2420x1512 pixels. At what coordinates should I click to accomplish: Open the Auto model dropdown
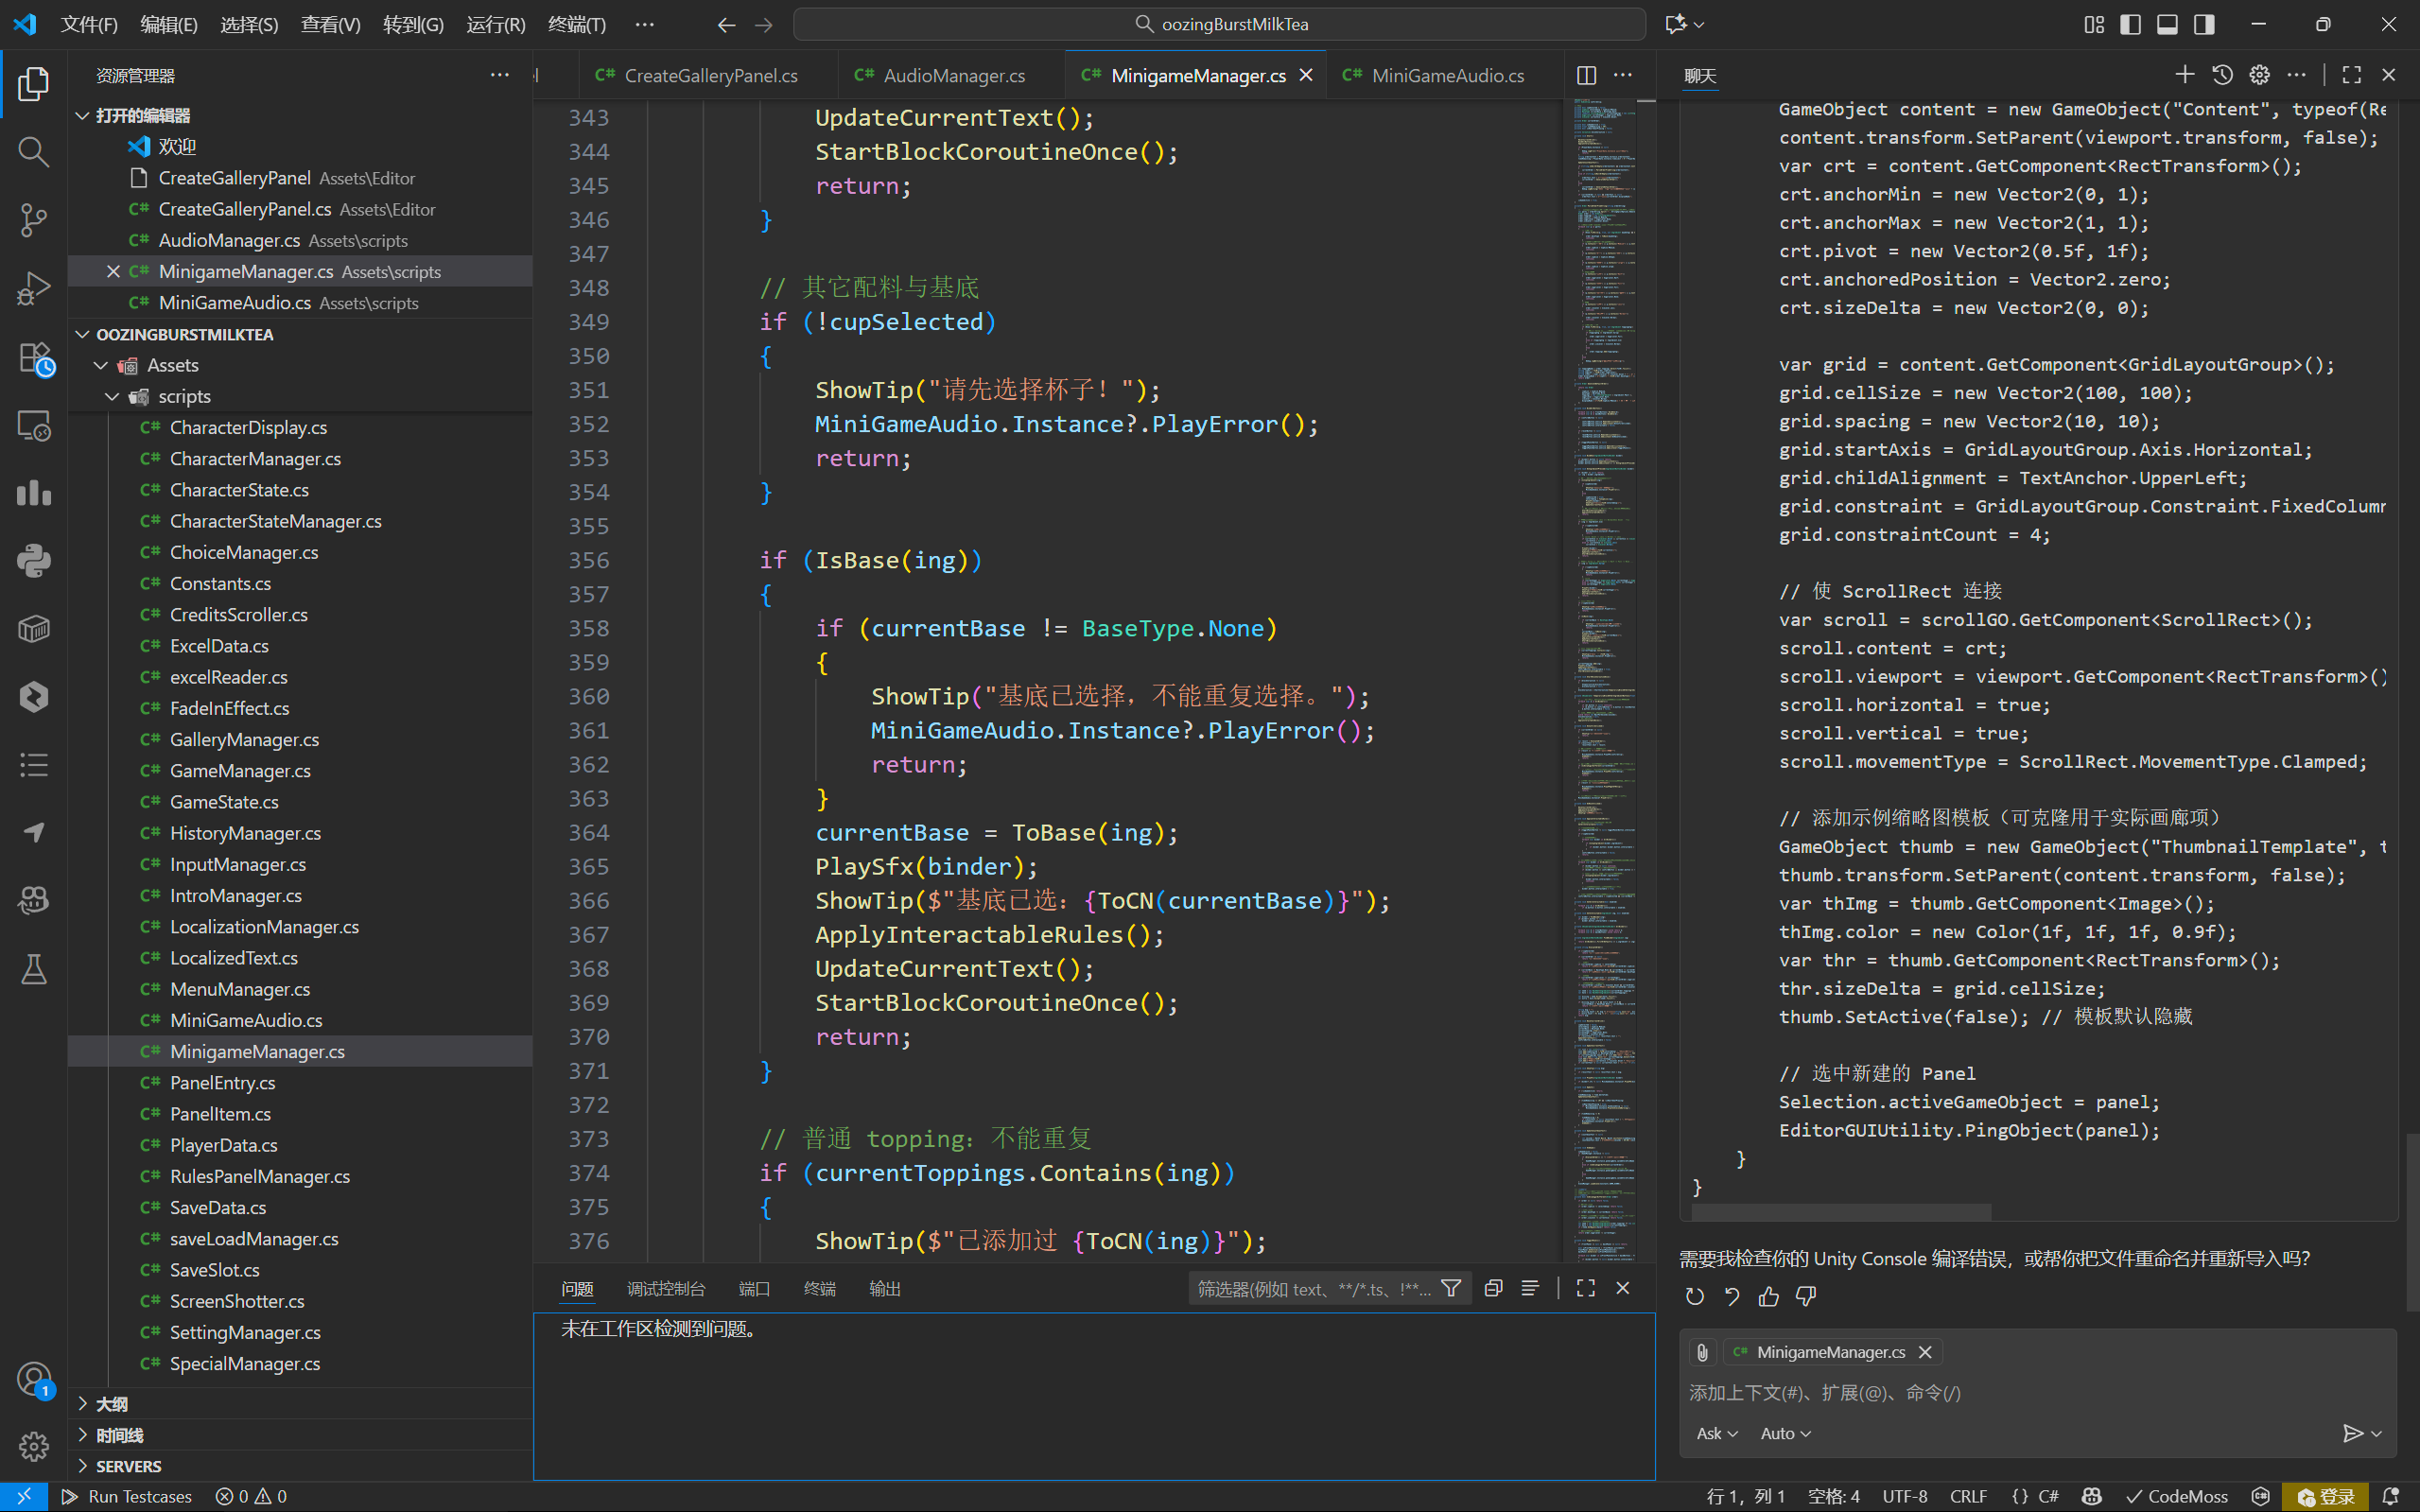(x=1785, y=1433)
